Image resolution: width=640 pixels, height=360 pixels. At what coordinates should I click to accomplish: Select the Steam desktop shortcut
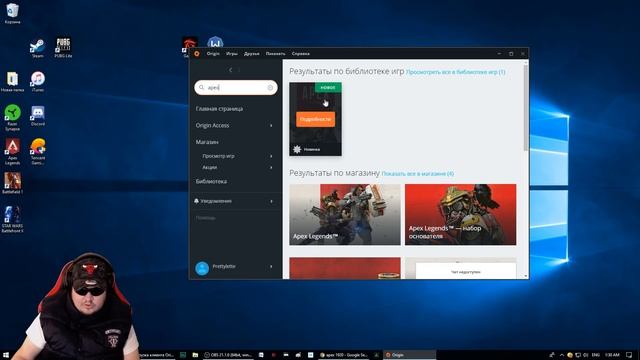[38, 48]
